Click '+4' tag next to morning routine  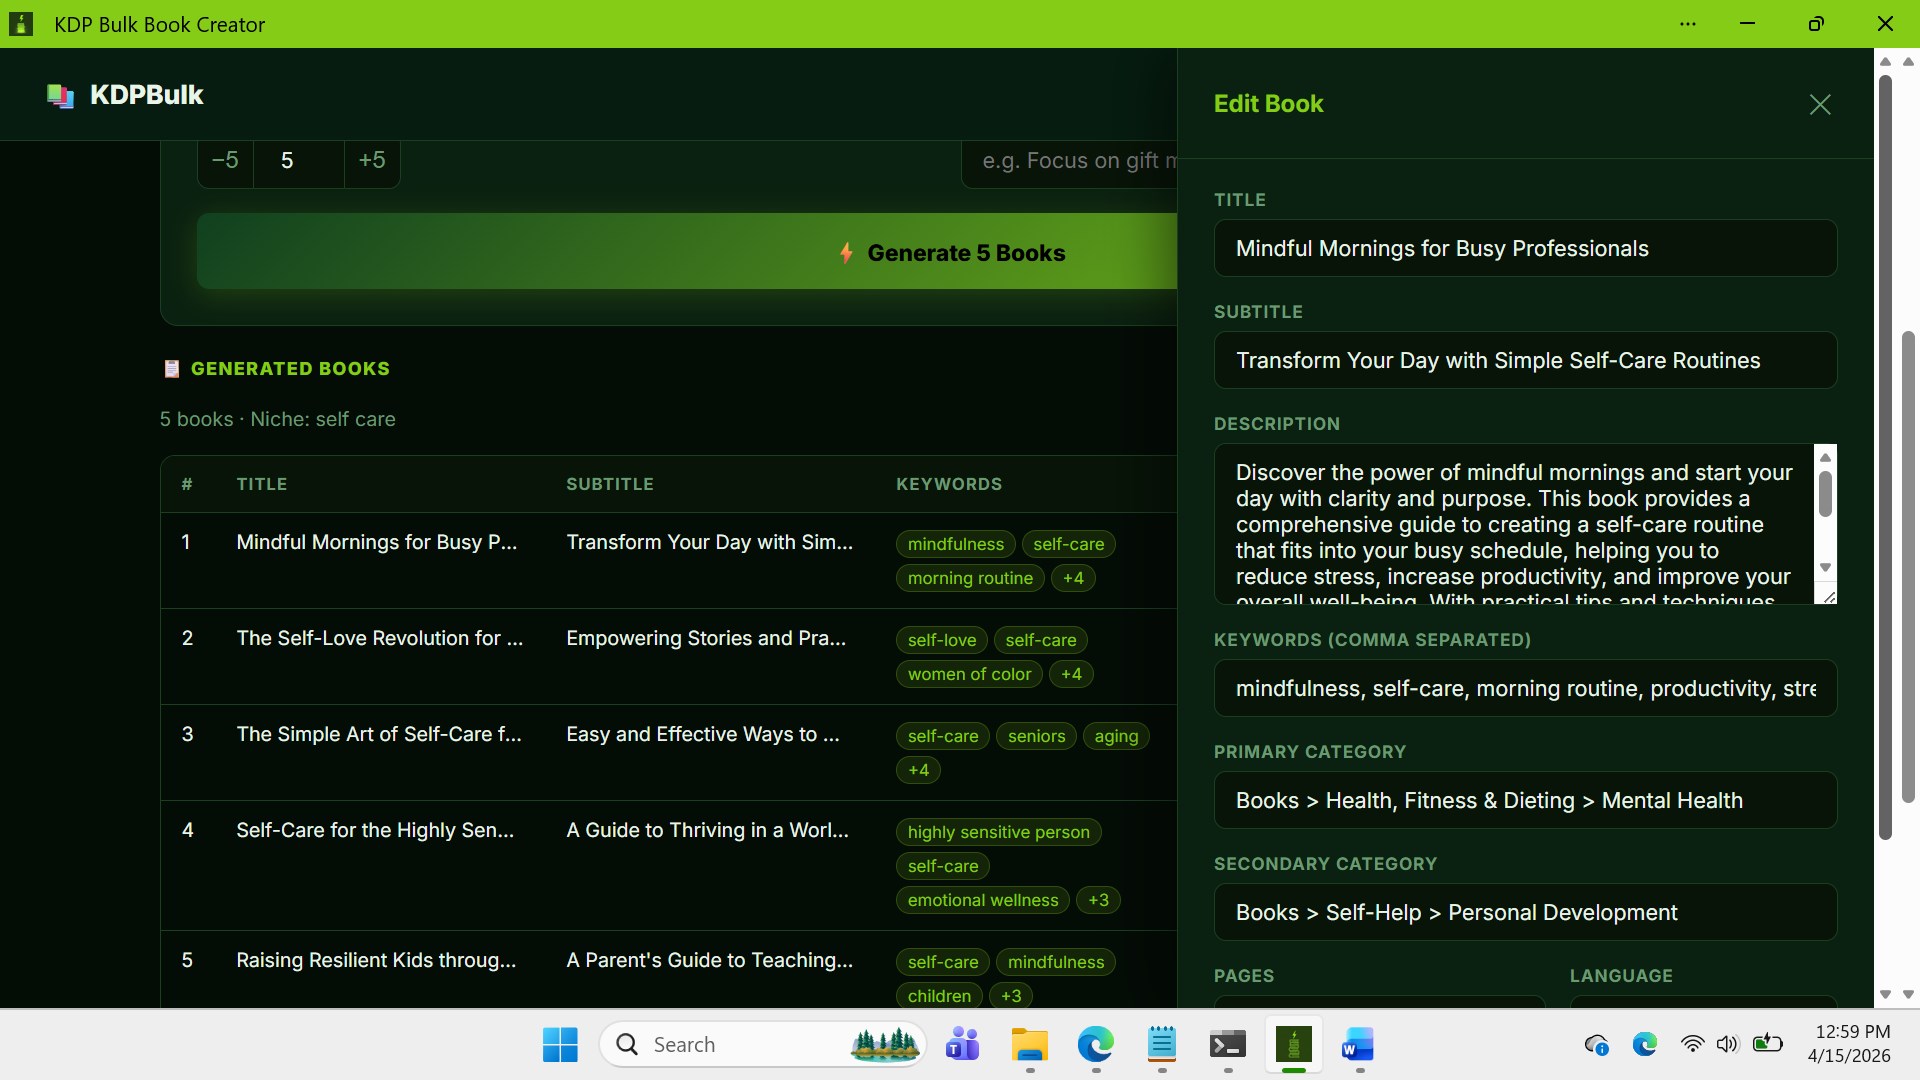tap(1073, 578)
